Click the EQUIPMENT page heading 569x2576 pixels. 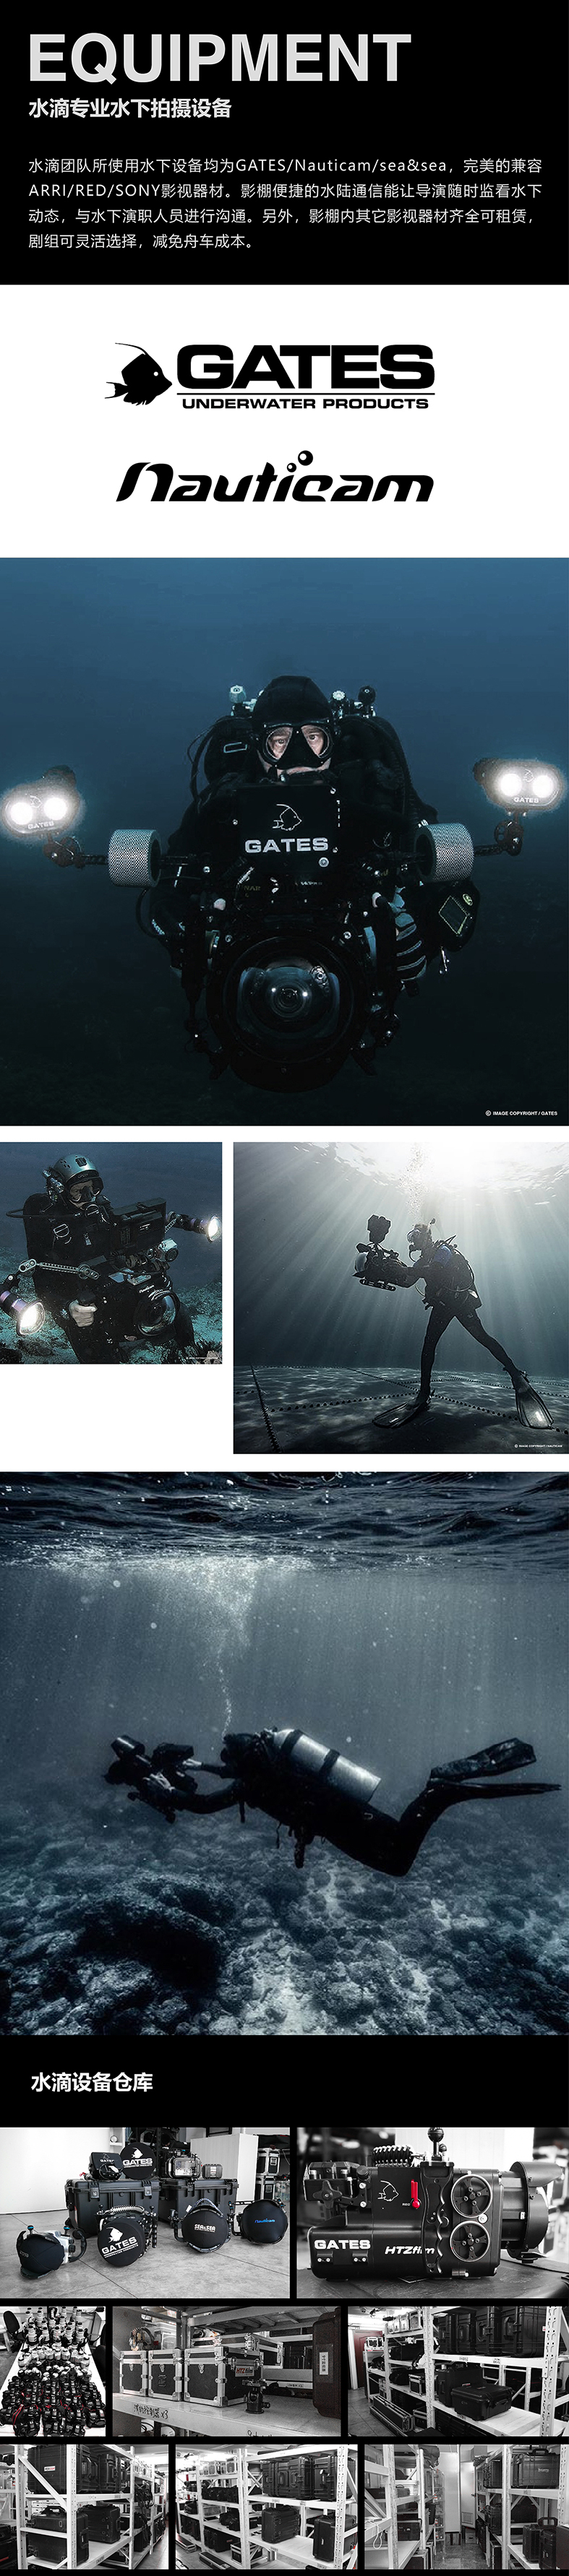219,58
